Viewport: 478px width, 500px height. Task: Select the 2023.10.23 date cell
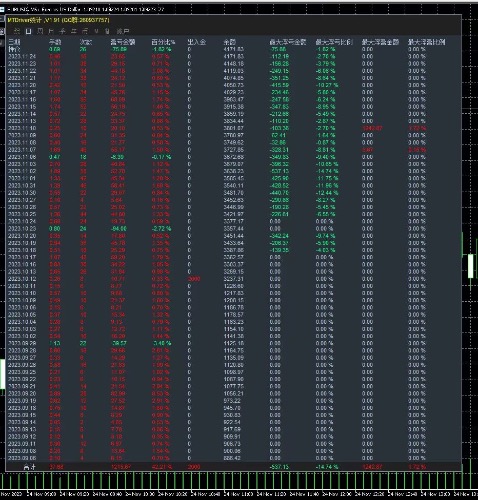[22, 228]
